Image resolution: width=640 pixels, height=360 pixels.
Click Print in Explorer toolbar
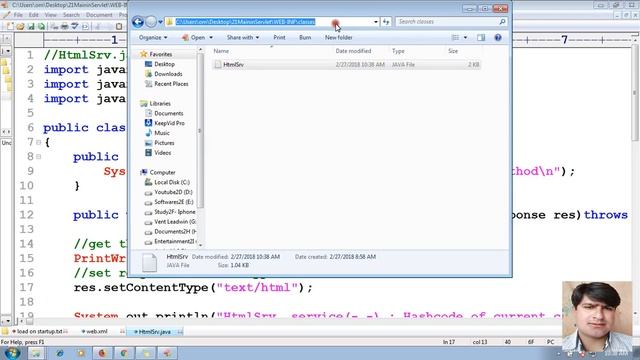(x=279, y=38)
